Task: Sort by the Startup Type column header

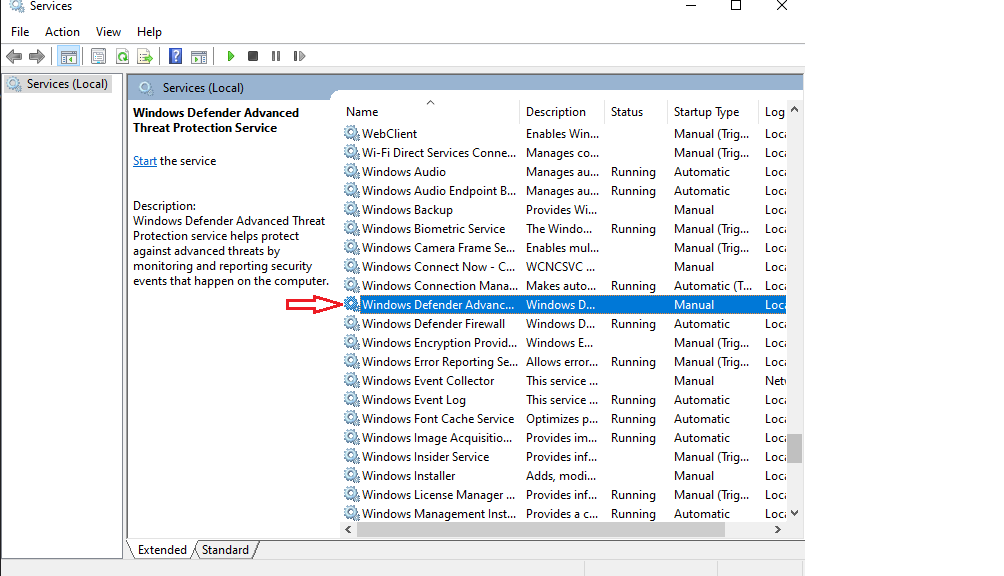Action: pos(713,112)
